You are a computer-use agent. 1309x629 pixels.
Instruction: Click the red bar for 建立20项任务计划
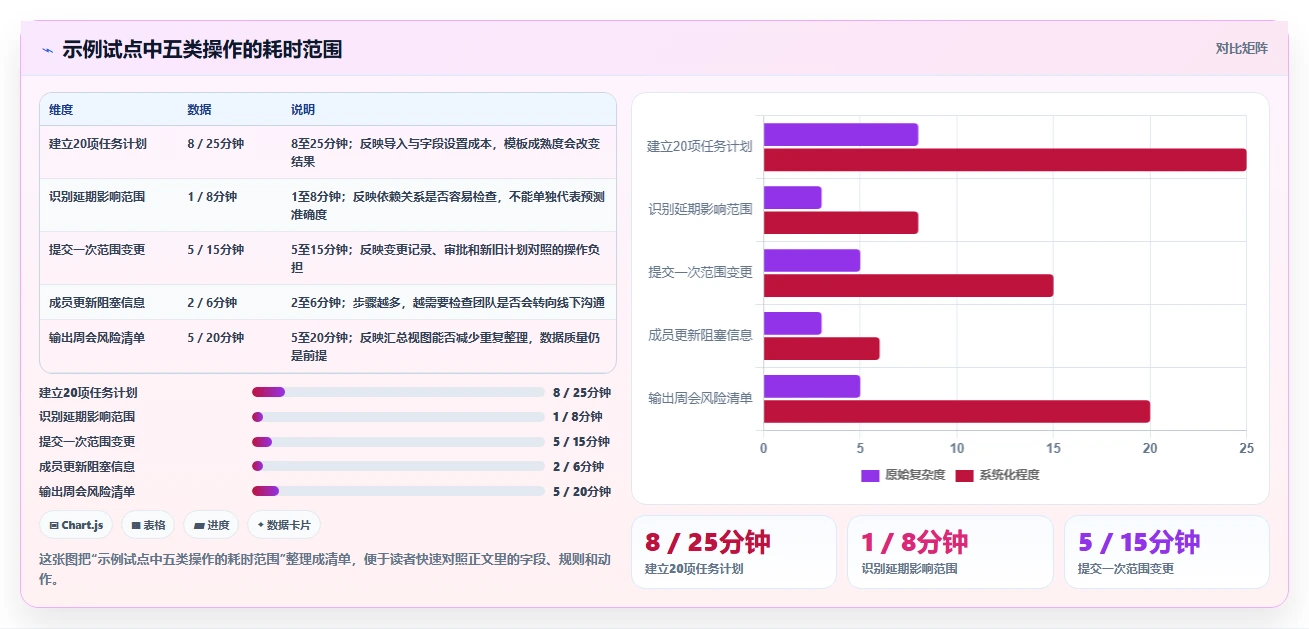[x=1005, y=160]
